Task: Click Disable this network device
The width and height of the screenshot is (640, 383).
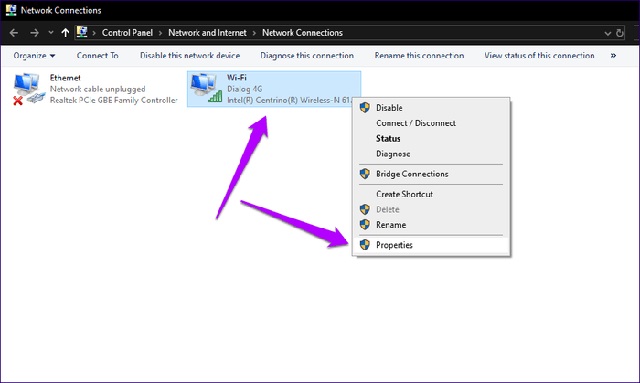Action: [190, 56]
